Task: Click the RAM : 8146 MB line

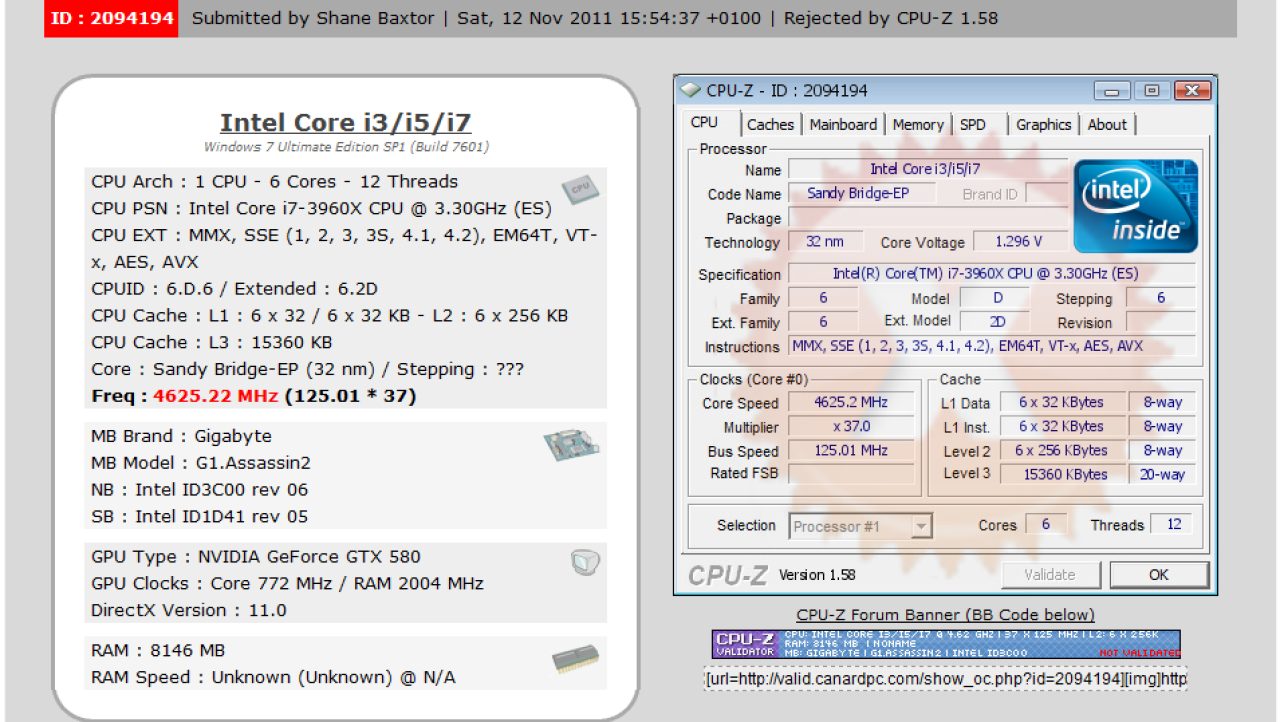Action: click(x=158, y=651)
